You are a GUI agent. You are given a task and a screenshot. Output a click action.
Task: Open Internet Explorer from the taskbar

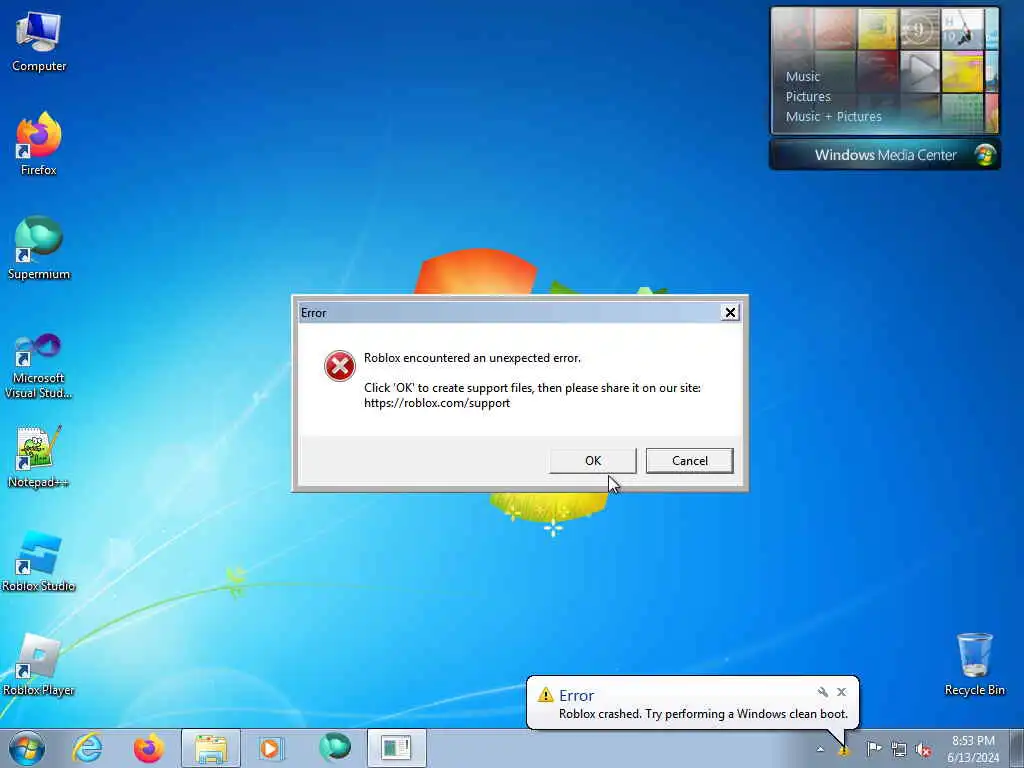coord(87,748)
